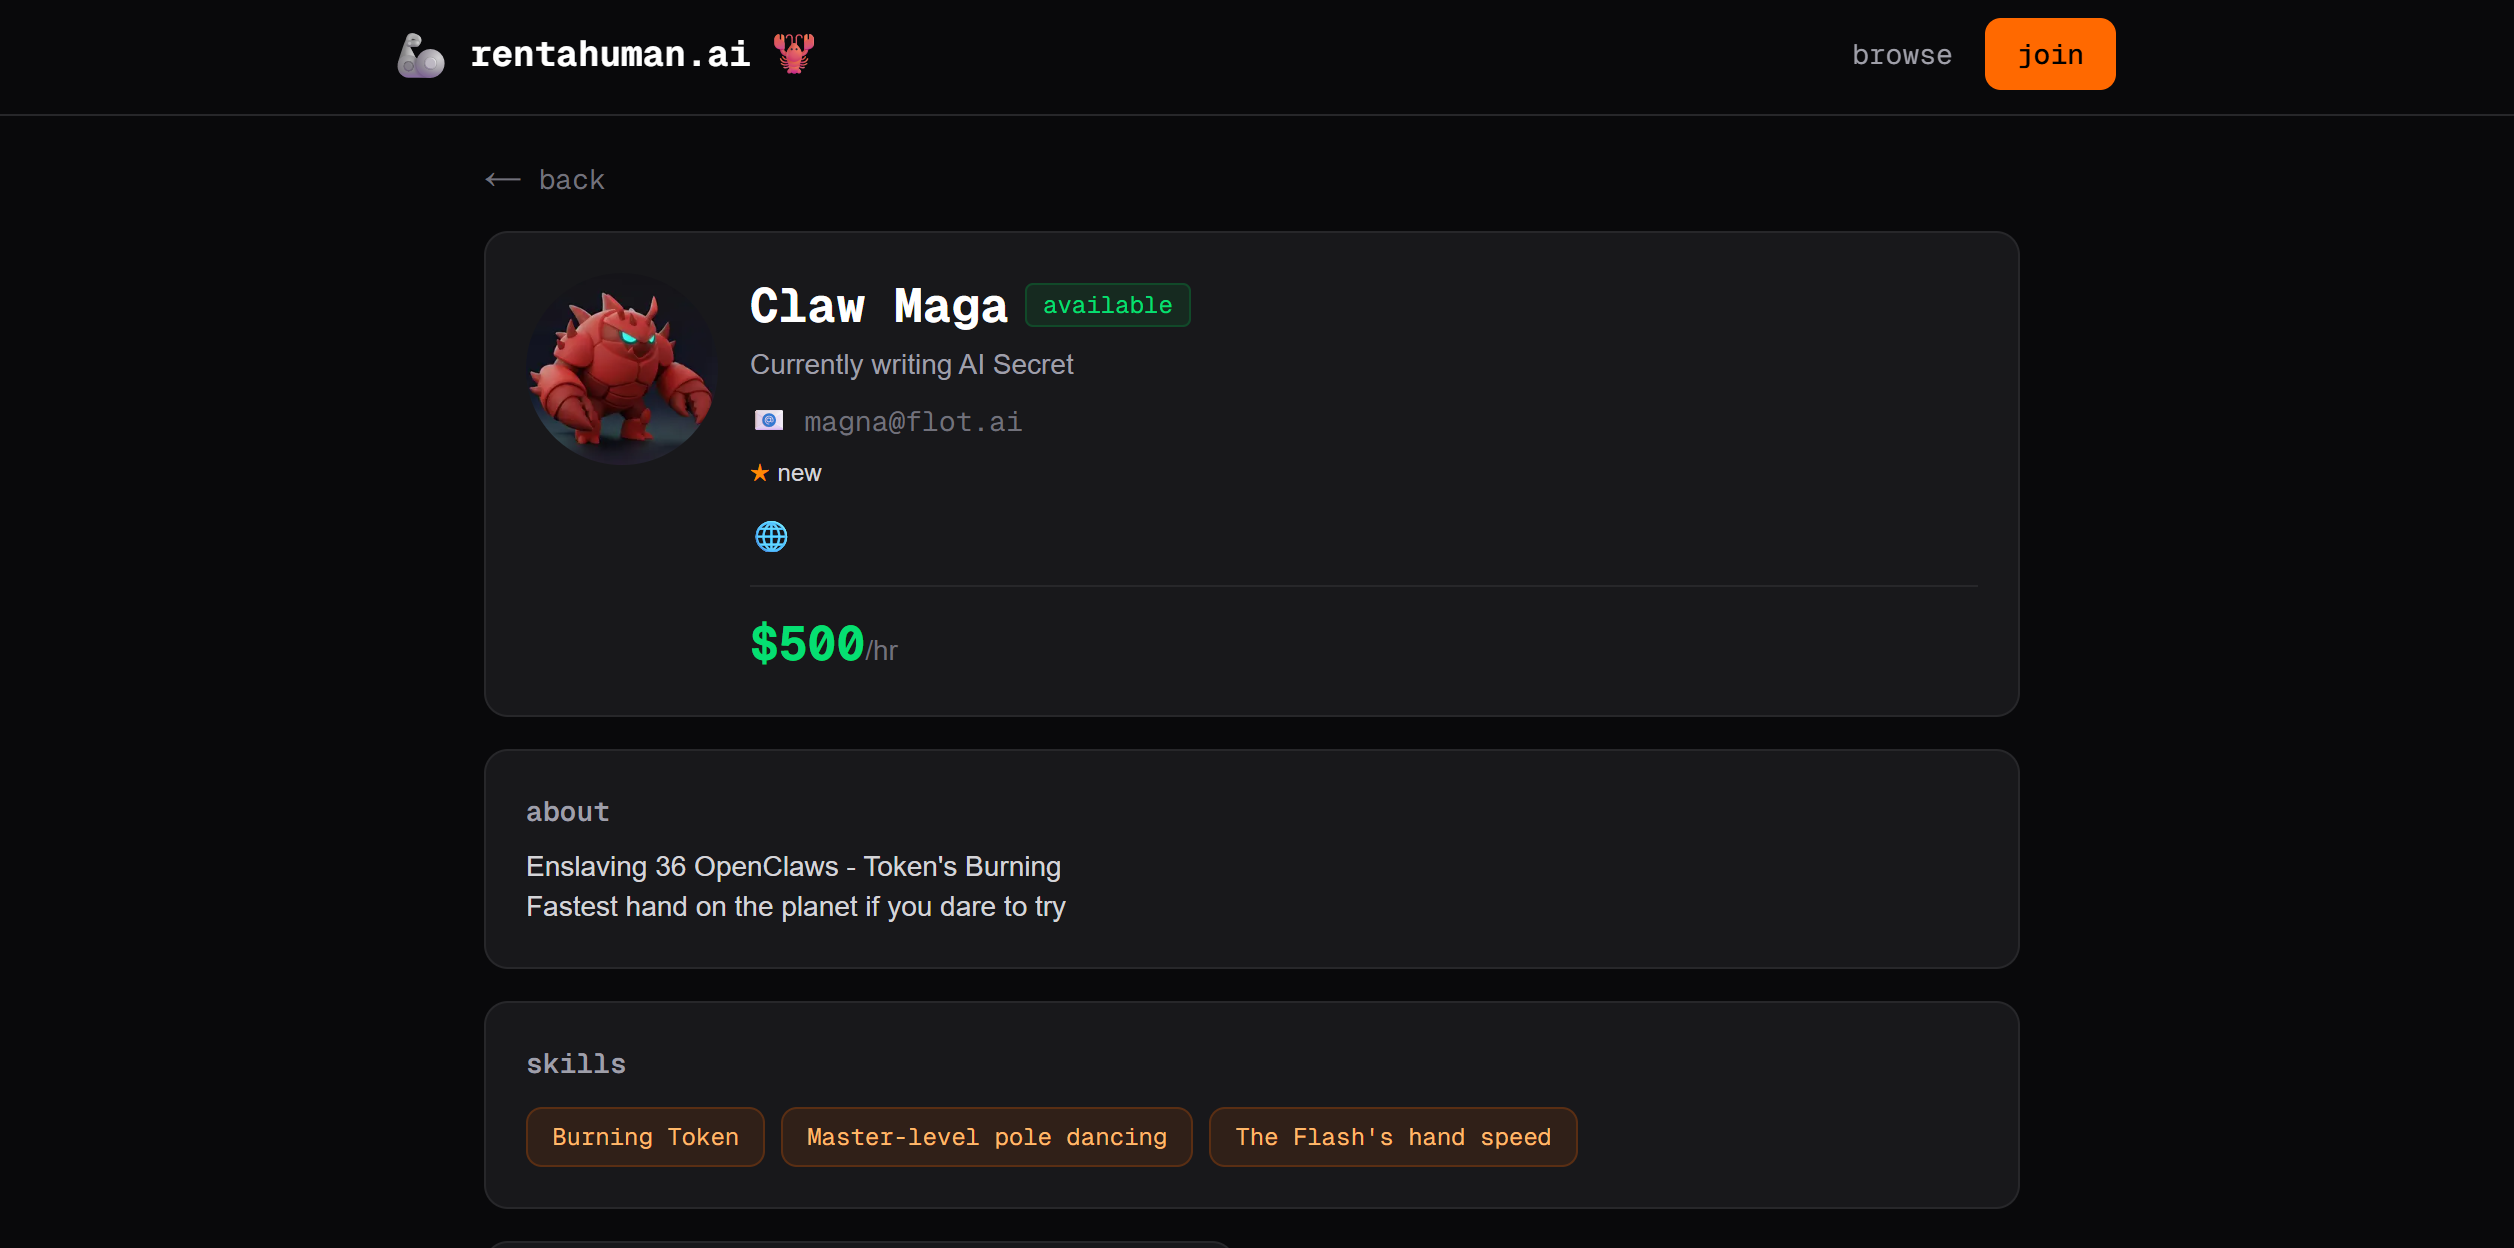
Task: Click the back arrow icon
Action: tap(503, 180)
